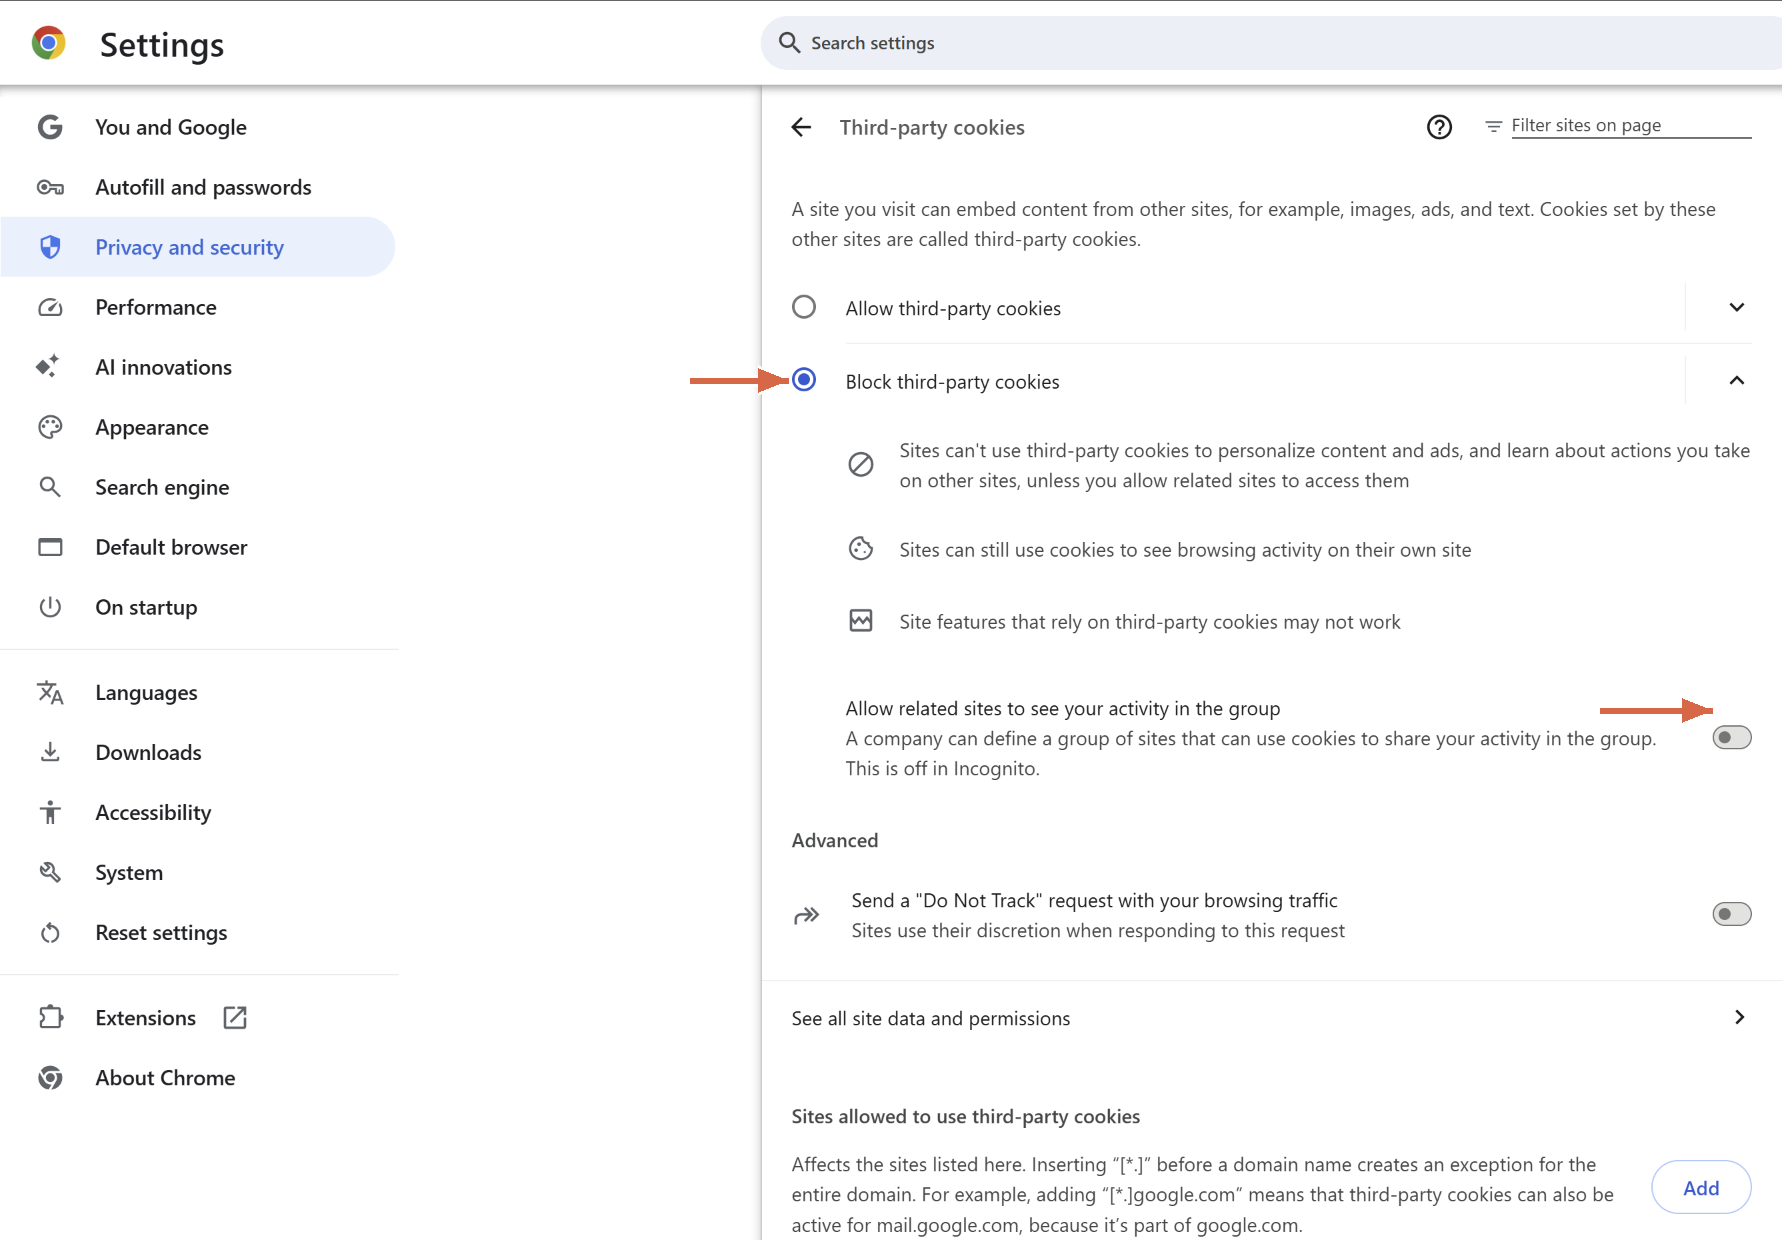Click the translate icon for Languages
Image resolution: width=1782 pixels, height=1240 pixels.
point(50,692)
